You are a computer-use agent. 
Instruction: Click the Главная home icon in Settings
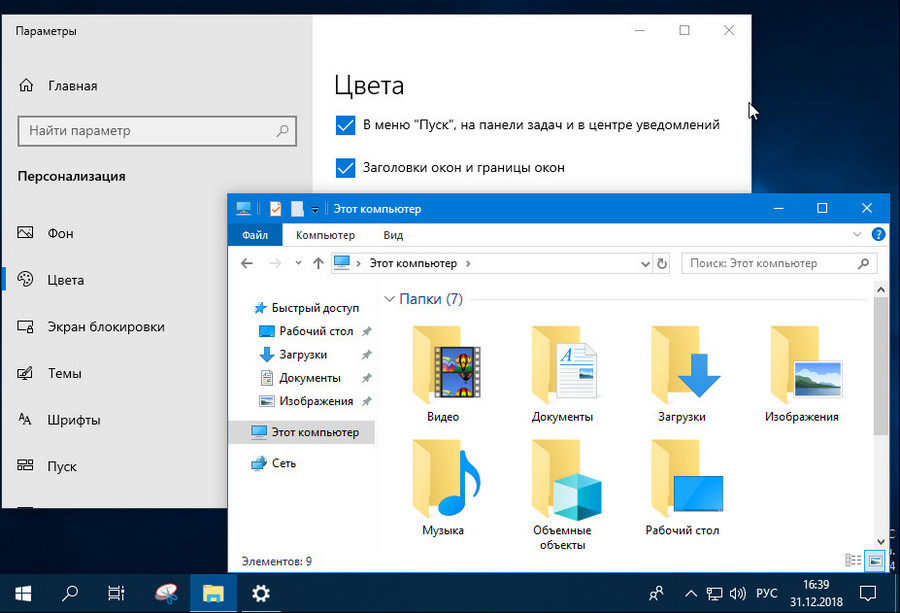[x=26, y=86]
